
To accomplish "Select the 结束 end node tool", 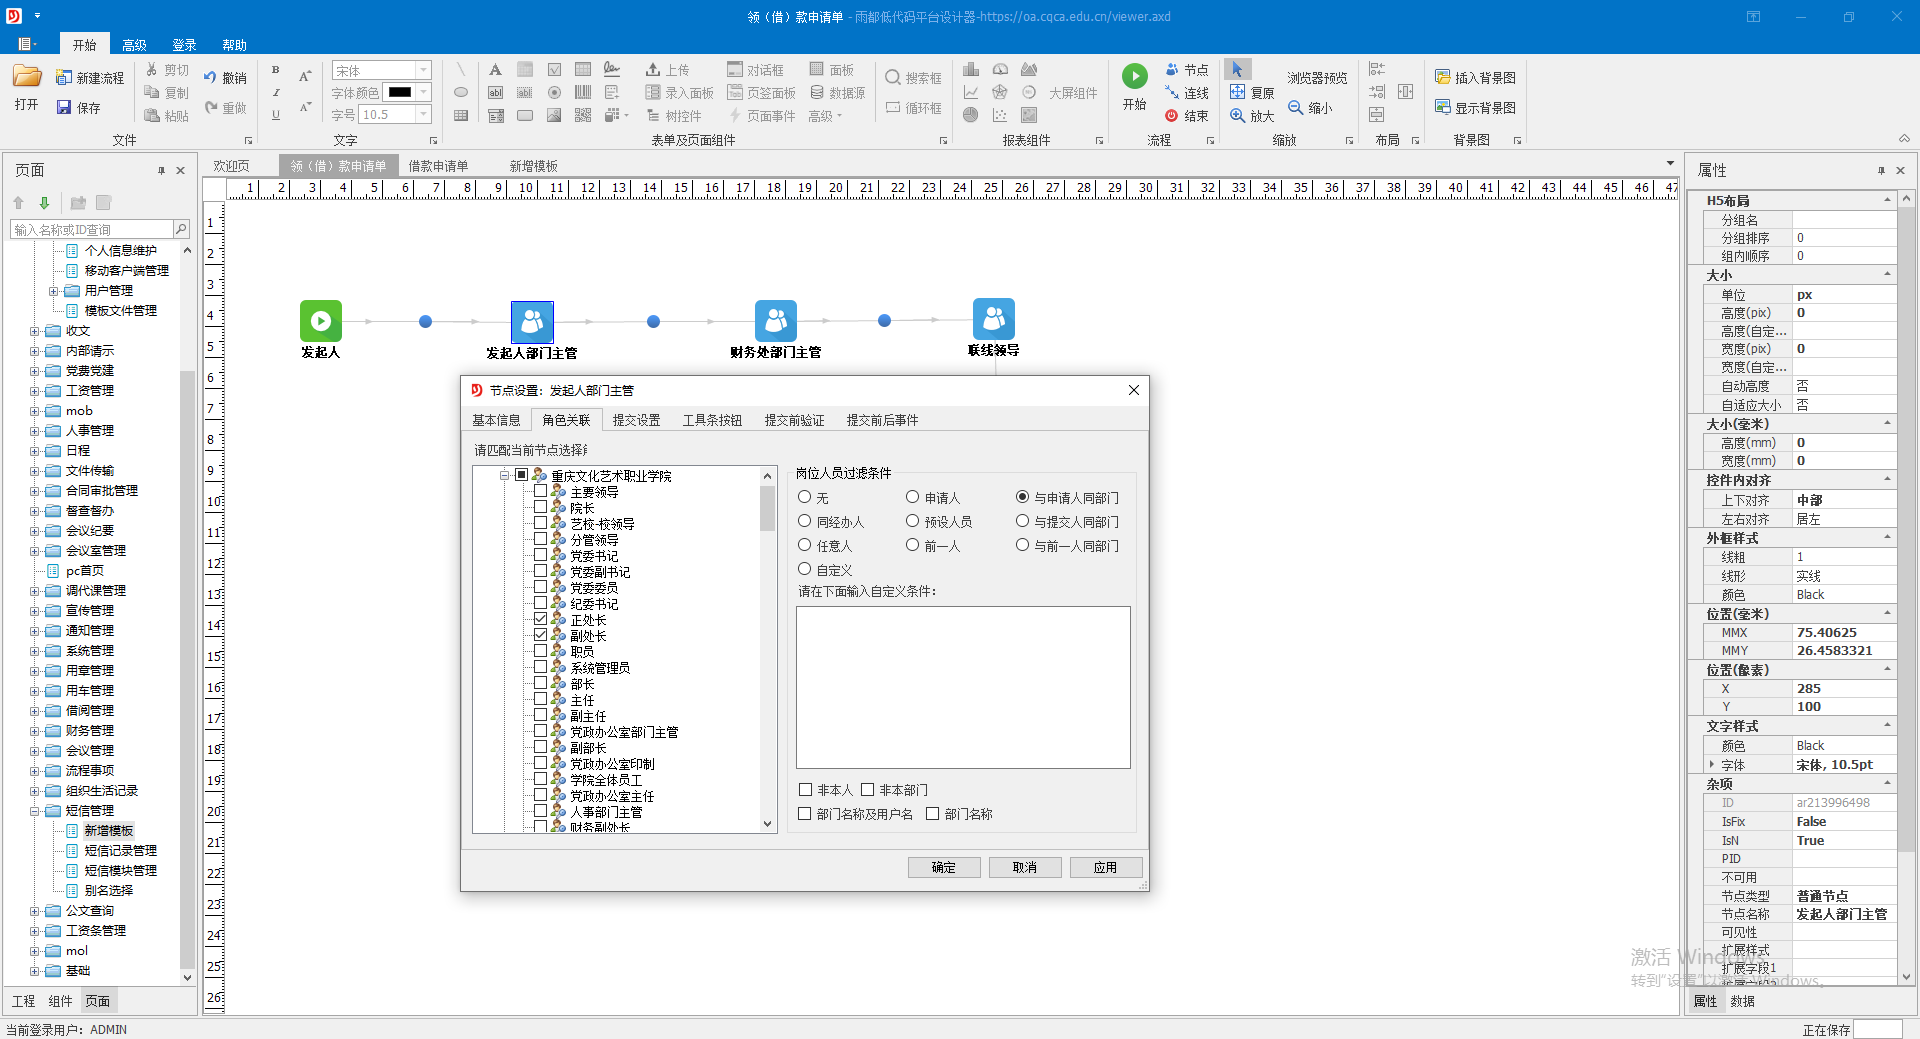I will tap(1187, 116).
